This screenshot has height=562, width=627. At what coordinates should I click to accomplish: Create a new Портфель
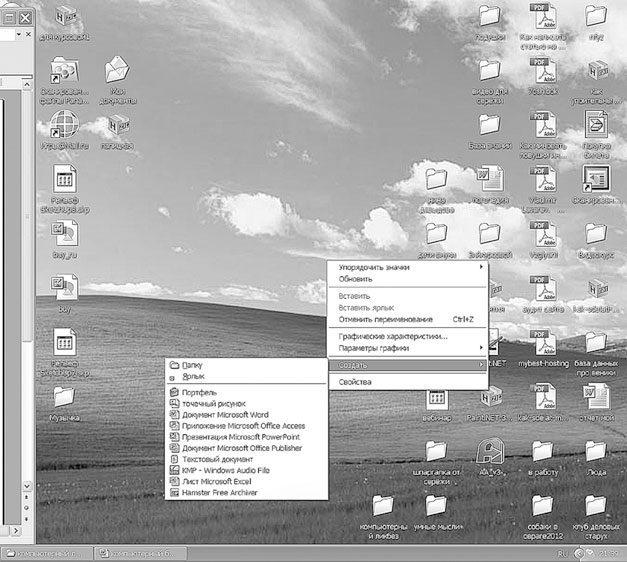(246, 392)
